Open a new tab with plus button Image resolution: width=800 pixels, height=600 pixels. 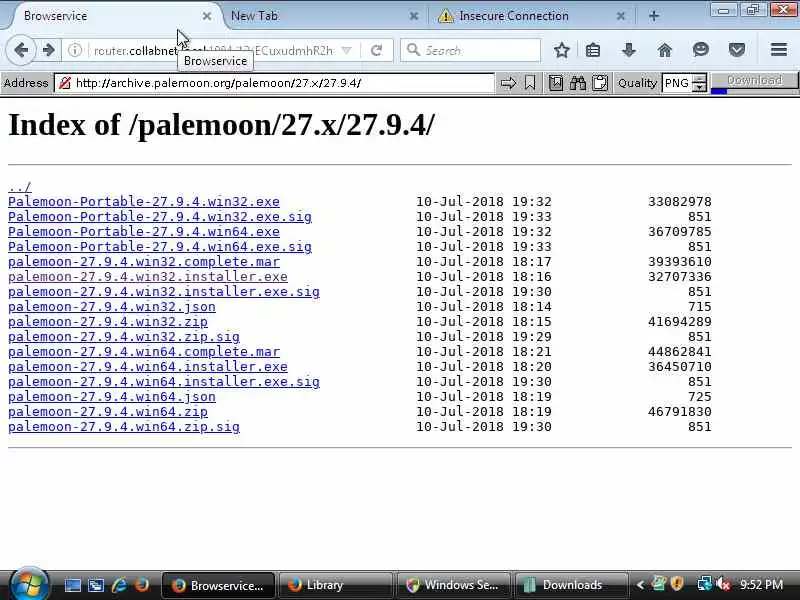point(654,16)
